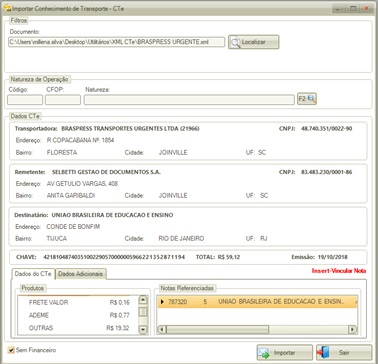Select the FRETE VALOR product row
378x364 pixels.
coord(79,302)
